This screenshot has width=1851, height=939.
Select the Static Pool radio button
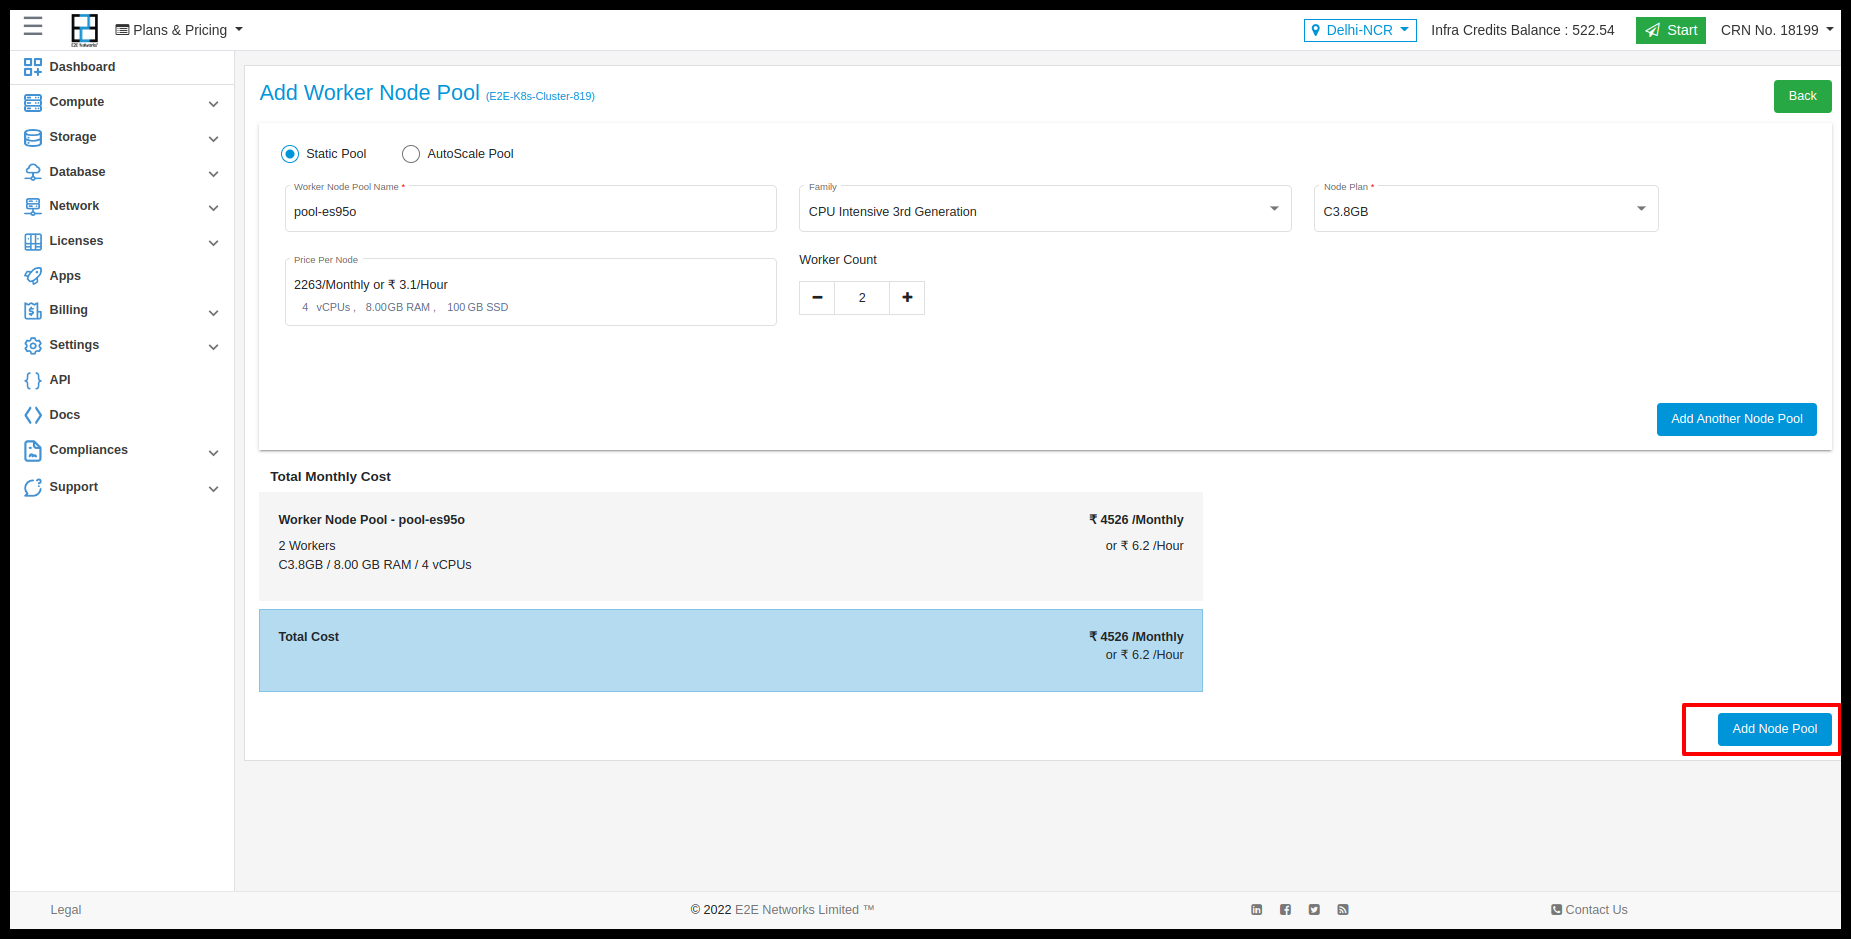[x=290, y=154]
